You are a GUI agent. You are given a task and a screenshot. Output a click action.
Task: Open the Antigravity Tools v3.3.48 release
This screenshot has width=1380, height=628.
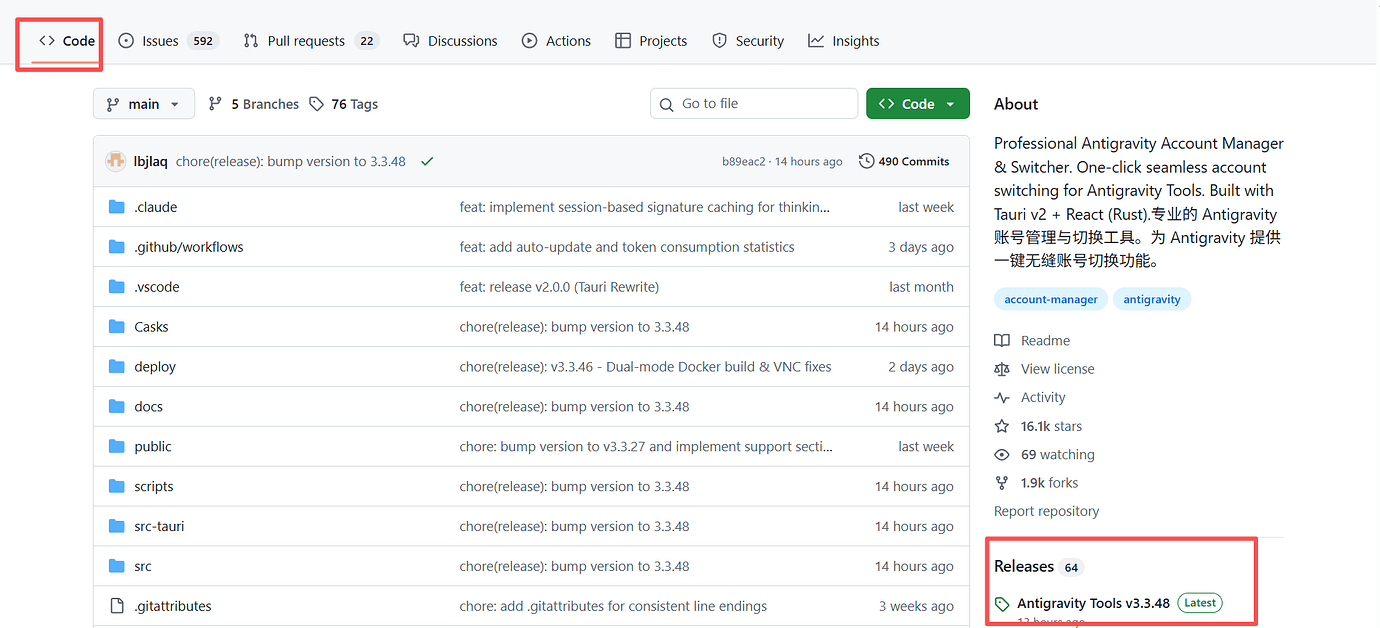click(x=1093, y=603)
